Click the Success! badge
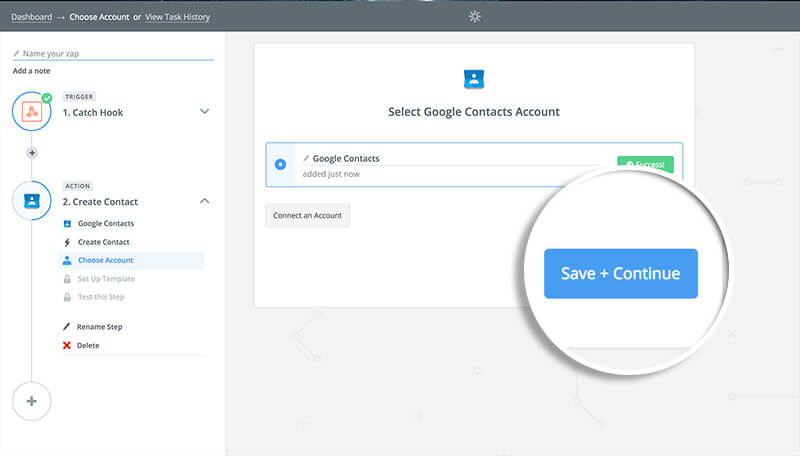The height and width of the screenshot is (456, 800). (645, 164)
